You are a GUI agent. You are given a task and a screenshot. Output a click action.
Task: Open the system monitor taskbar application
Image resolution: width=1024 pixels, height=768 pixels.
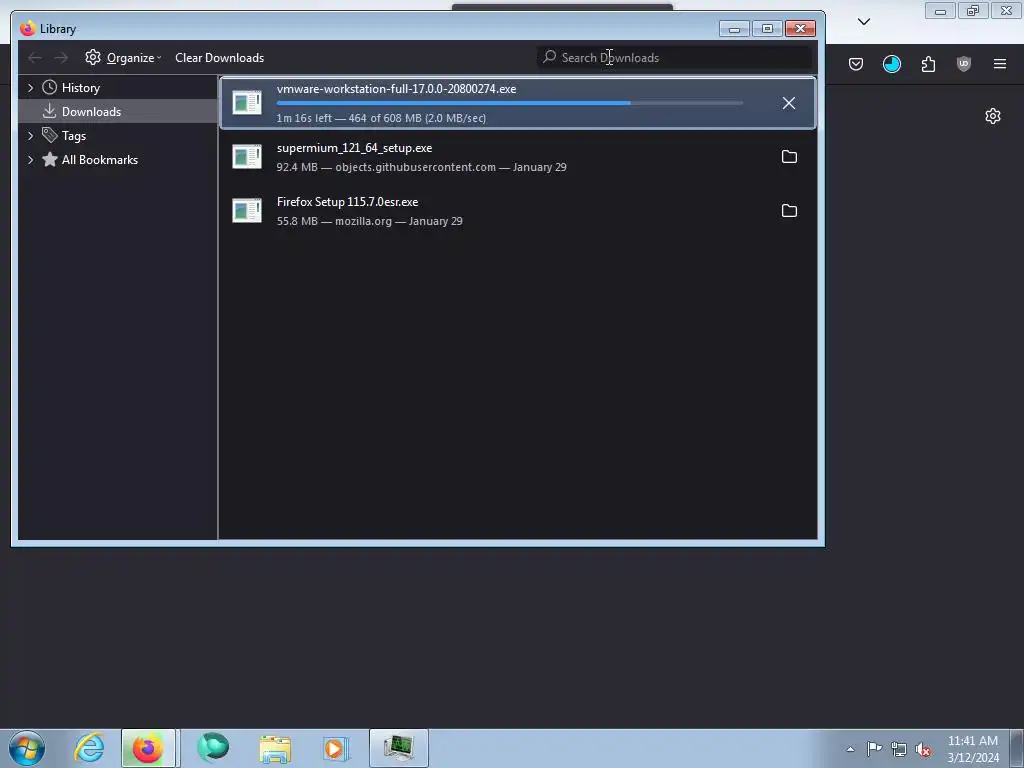point(398,748)
